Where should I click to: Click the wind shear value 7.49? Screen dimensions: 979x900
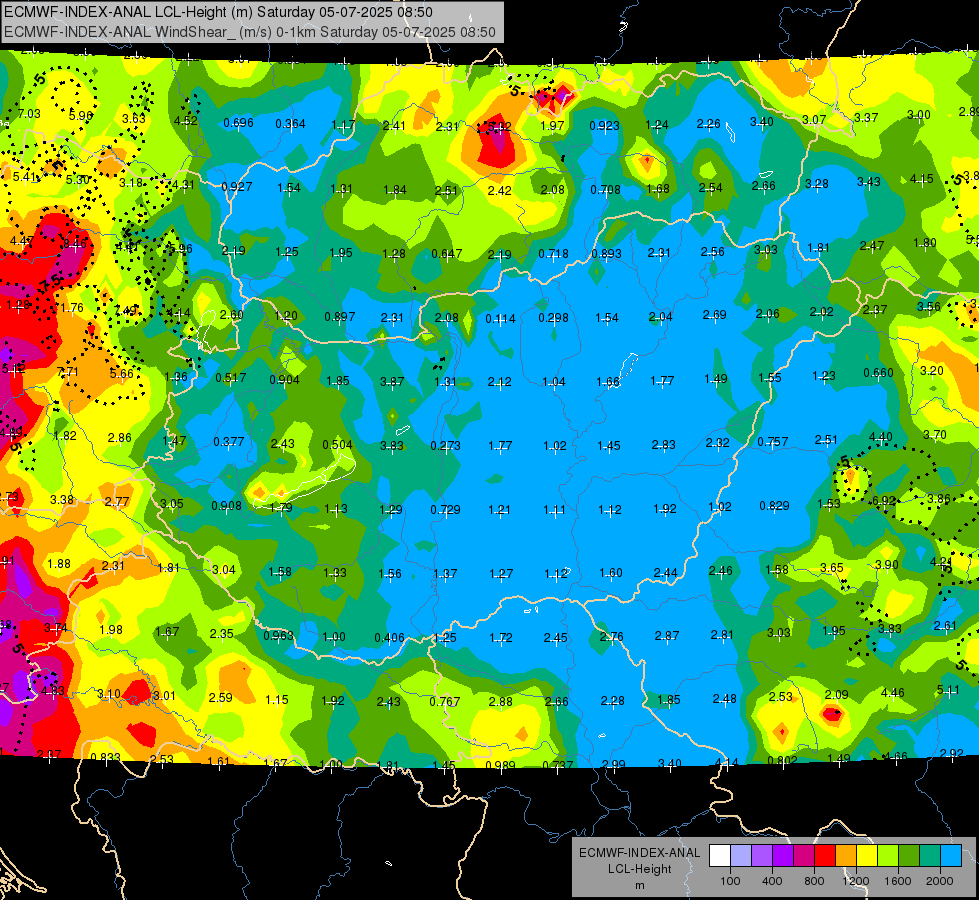pos(125,310)
